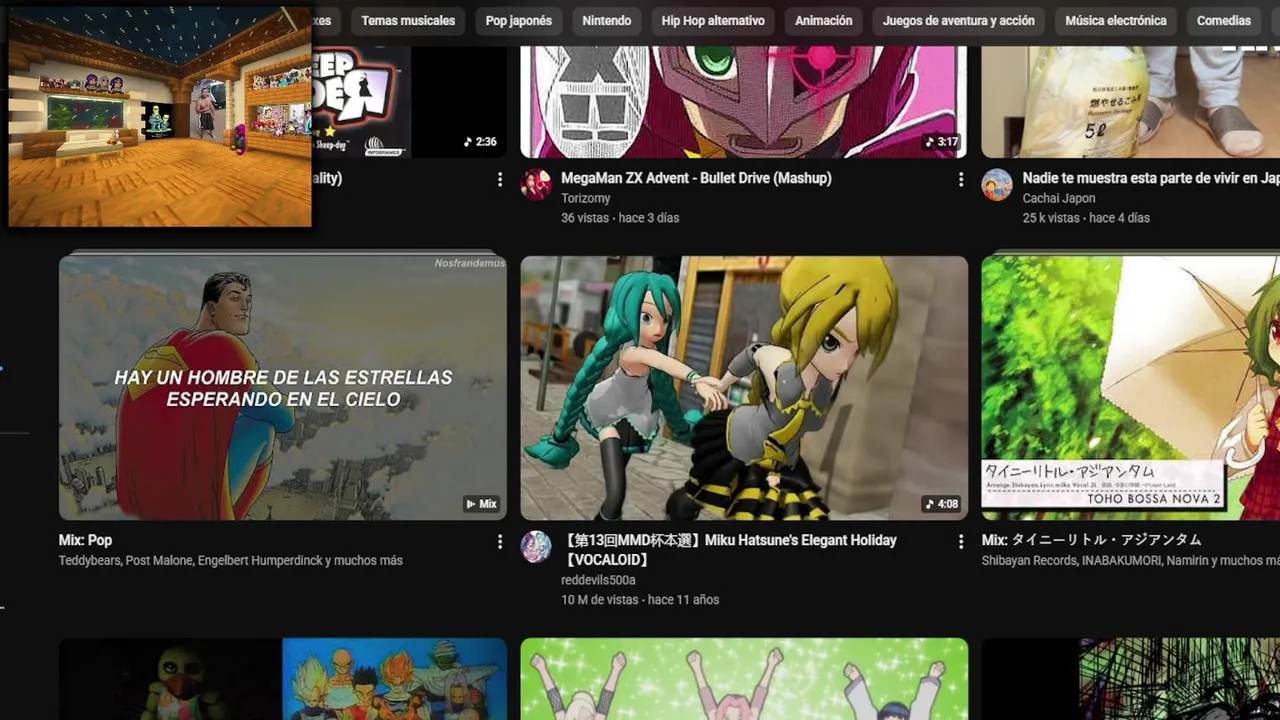Viewport: 1280px width, 720px height.
Task: Select the Pop japonés filter chip
Action: pos(518,21)
